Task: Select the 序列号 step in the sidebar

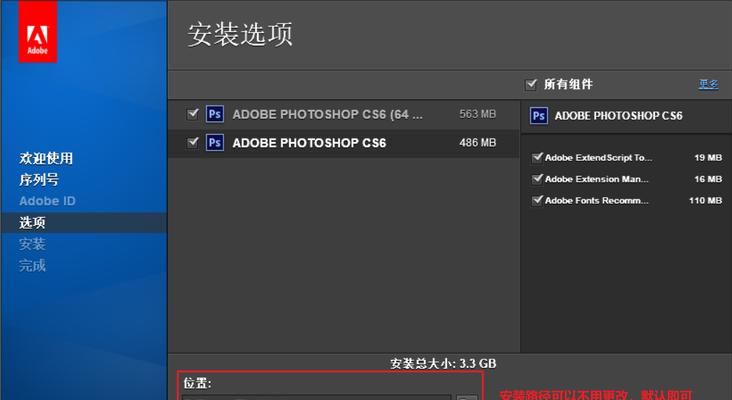Action: point(39,180)
